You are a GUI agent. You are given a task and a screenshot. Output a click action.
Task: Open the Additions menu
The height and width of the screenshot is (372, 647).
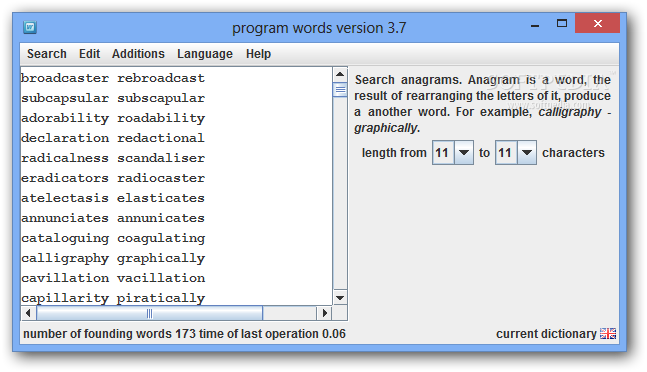pyautogui.click(x=138, y=54)
